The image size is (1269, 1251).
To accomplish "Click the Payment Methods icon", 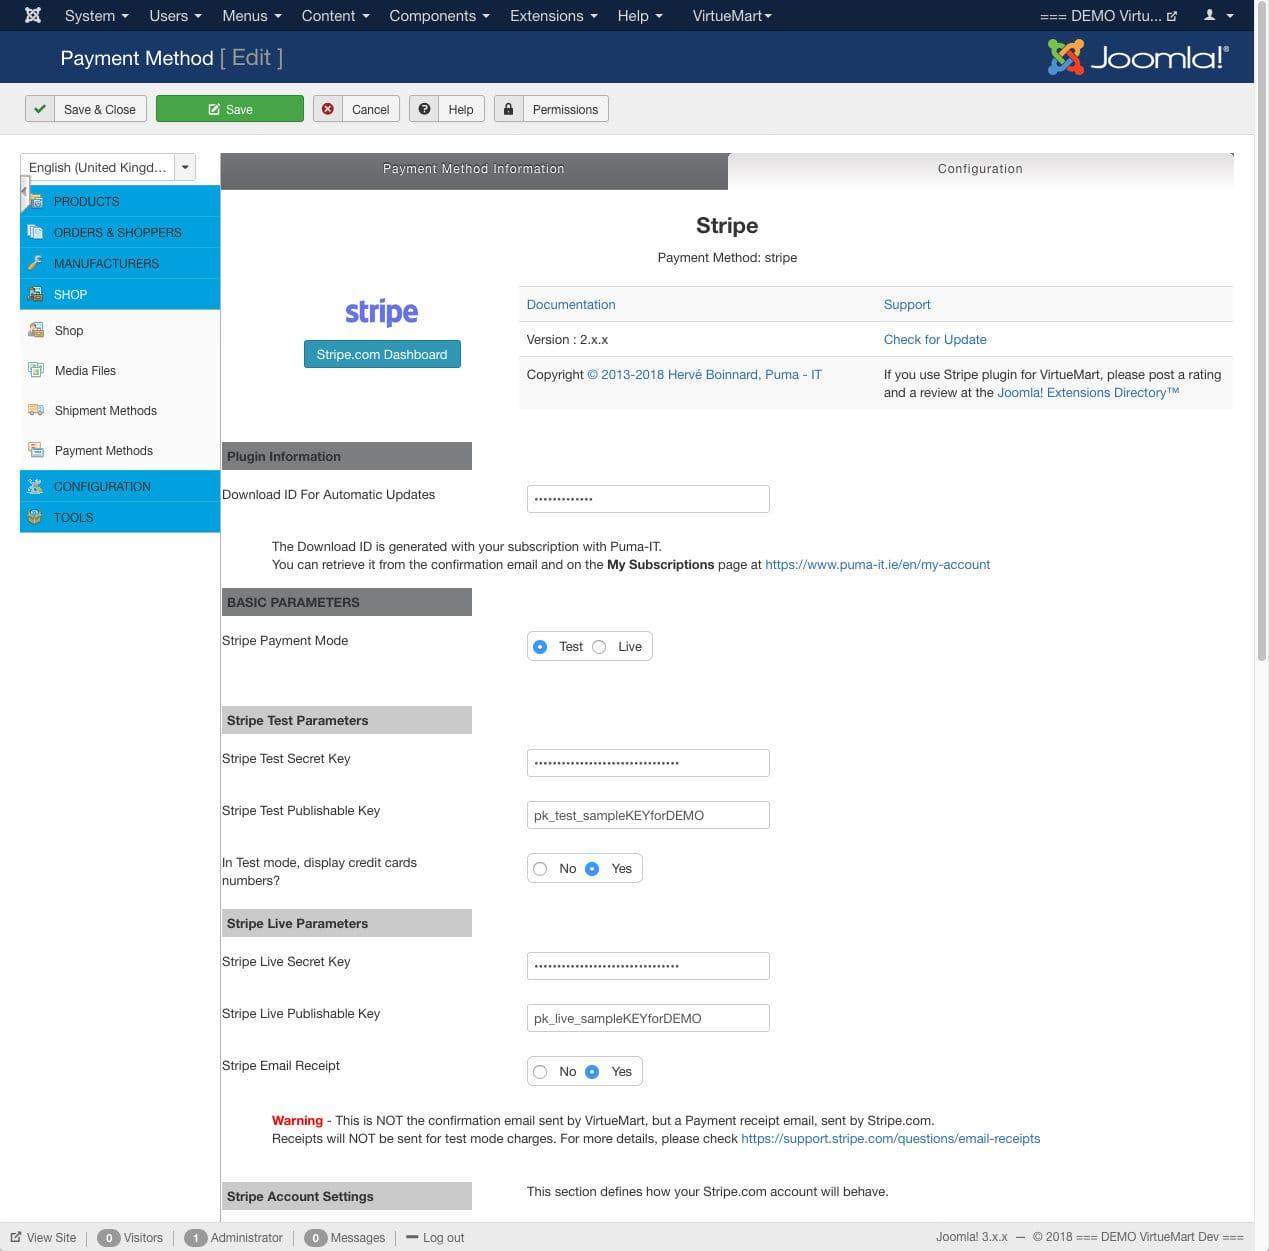I will [x=36, y=450].
